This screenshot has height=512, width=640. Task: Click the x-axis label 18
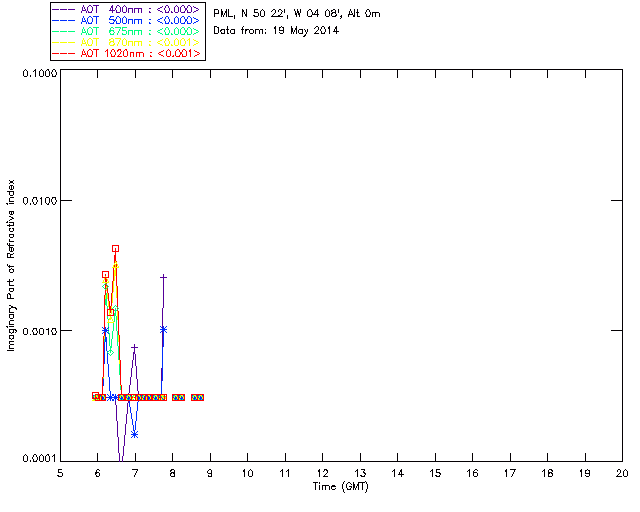coord(547,473)
